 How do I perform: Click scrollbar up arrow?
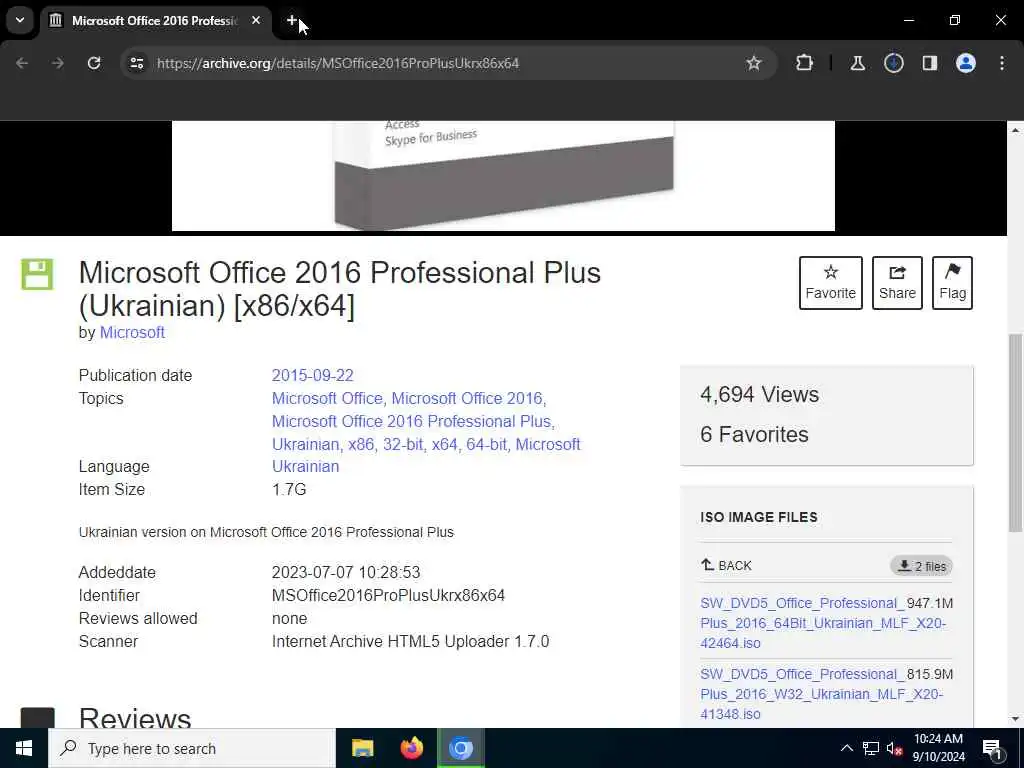pyautogui.click(x=1015, y=130)
